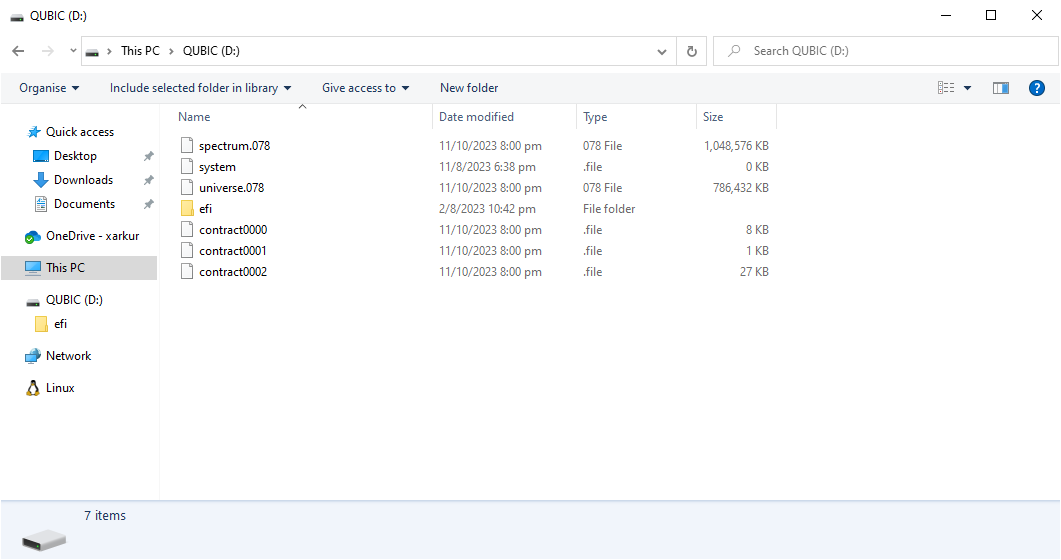The width and height of the screenshot is (1061, 560).
Task: Click the Documents page icon in sidebar
Action: pos(41,204)
